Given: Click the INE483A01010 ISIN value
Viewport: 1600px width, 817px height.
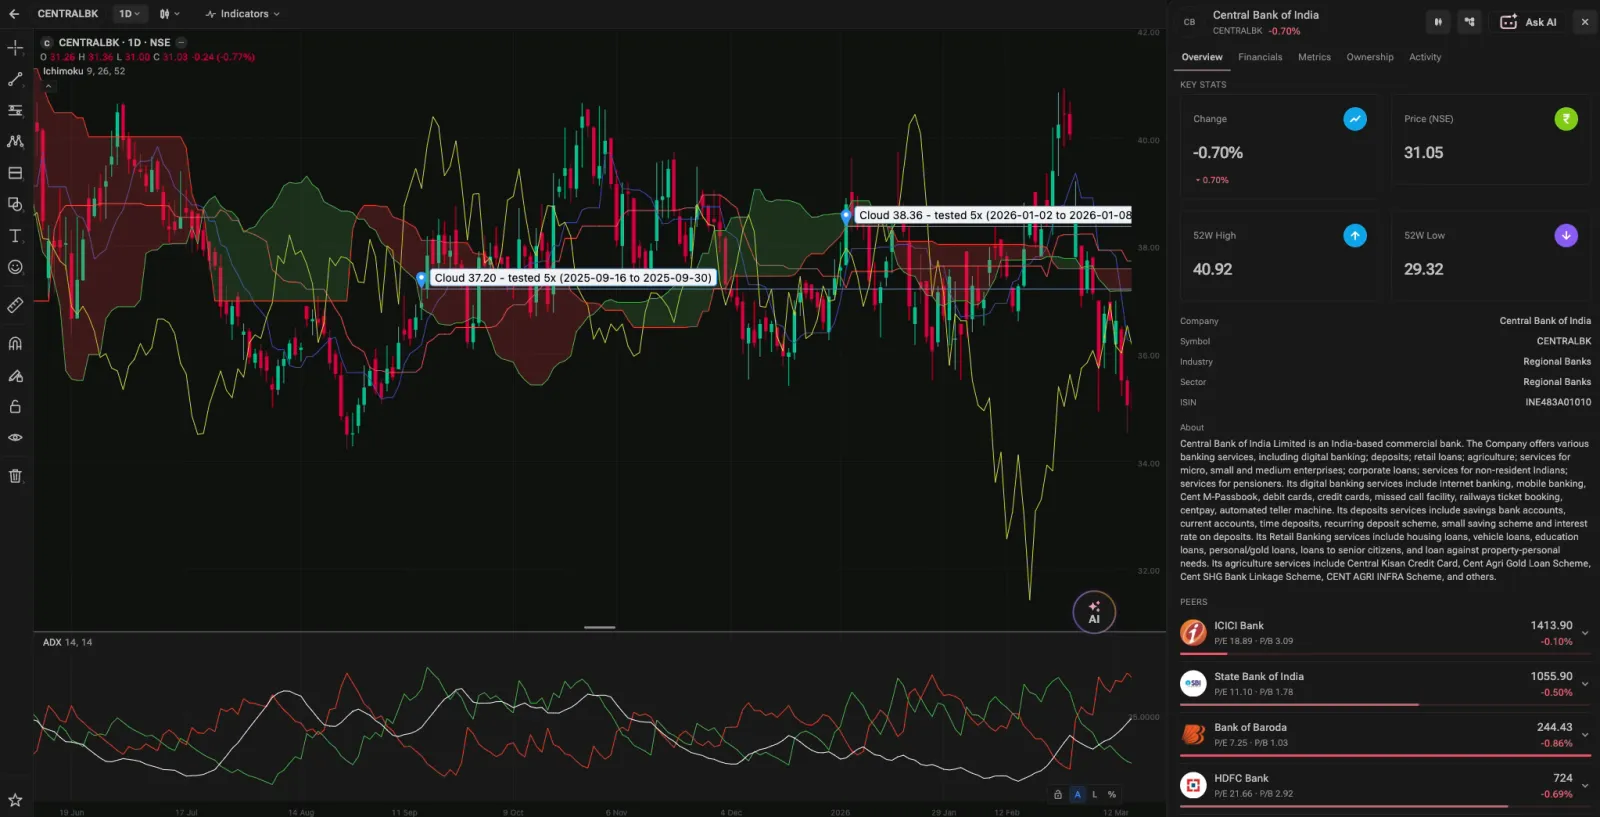Looking at the screenshot, I should (x=1558, y=402).
